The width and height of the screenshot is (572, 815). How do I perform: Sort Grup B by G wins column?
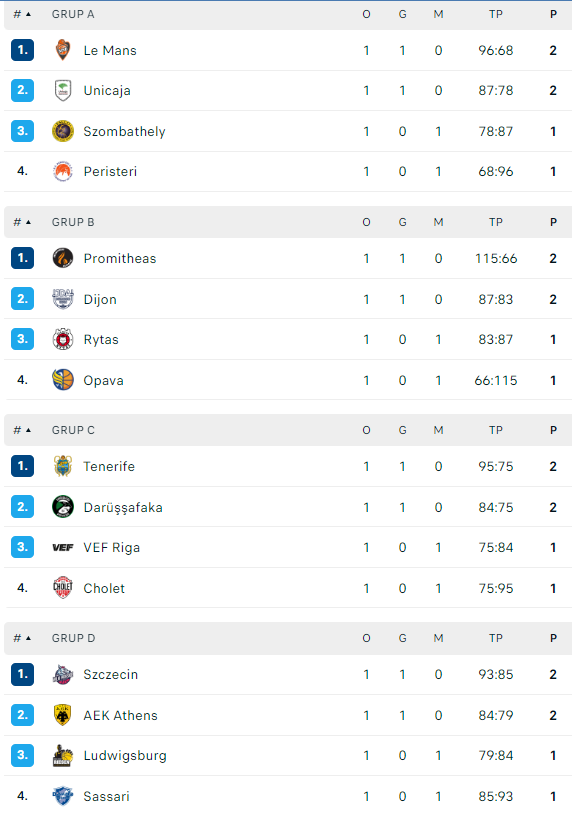tap(402, 222)
